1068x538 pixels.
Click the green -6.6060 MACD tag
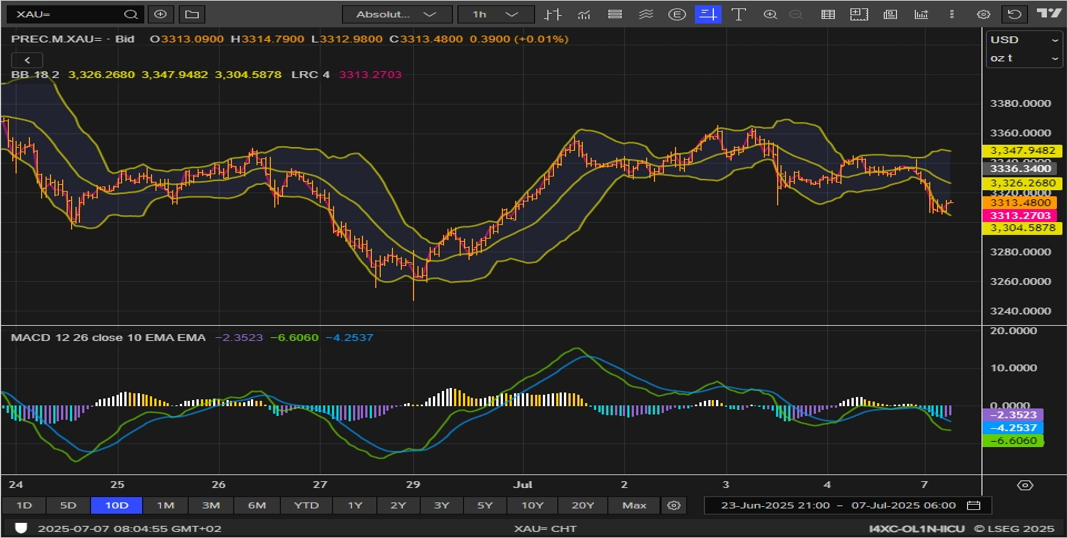click(1013, 441)
